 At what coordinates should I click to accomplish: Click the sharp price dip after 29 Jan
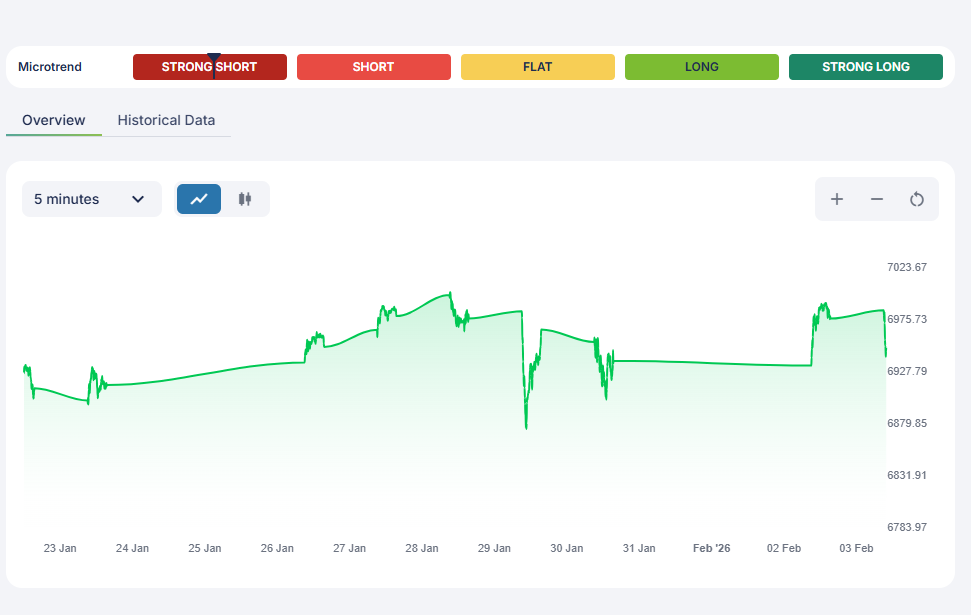pos(526,424)
